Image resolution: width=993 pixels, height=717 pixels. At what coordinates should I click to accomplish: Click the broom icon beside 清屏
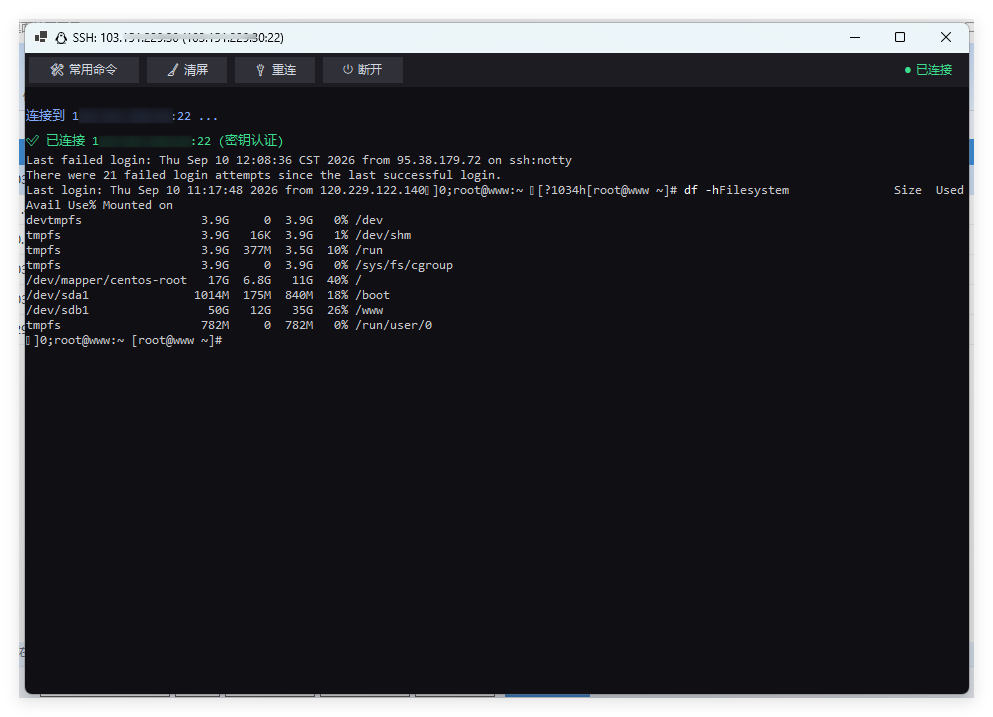[x=173, y=70]
